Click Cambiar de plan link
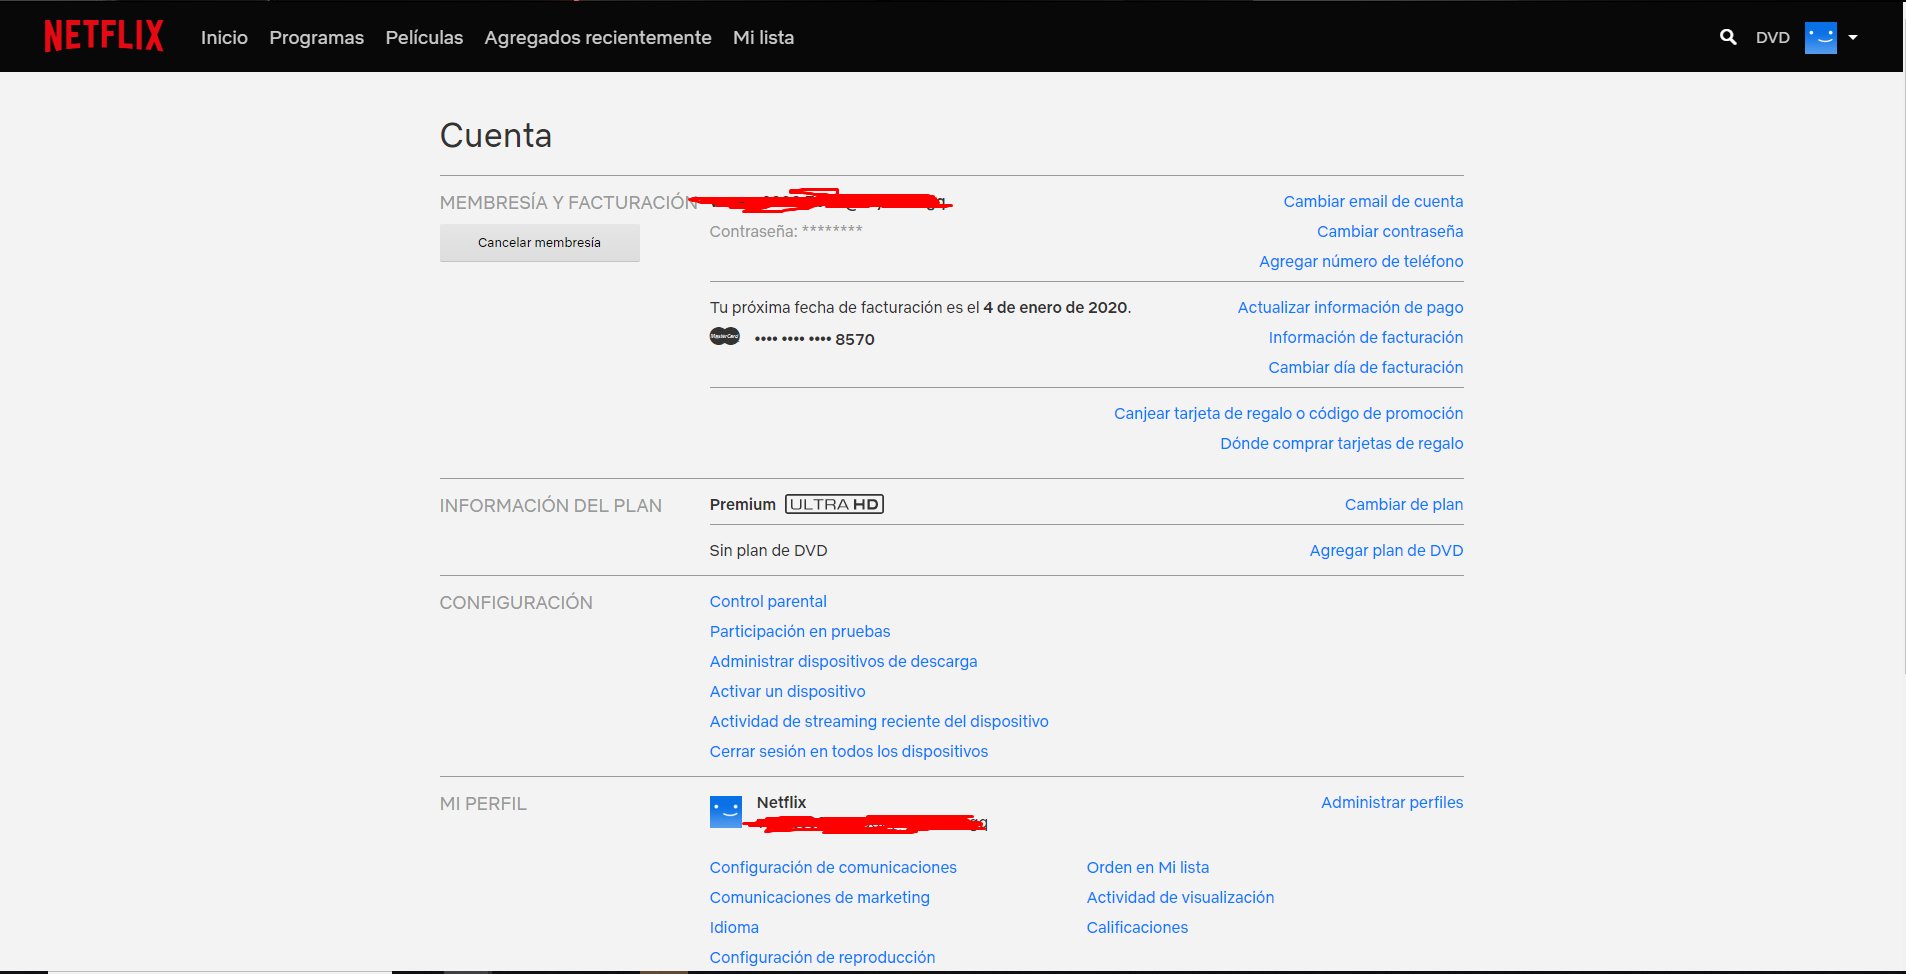The width and height of the screenshot is (1906, 974). 1404,504
